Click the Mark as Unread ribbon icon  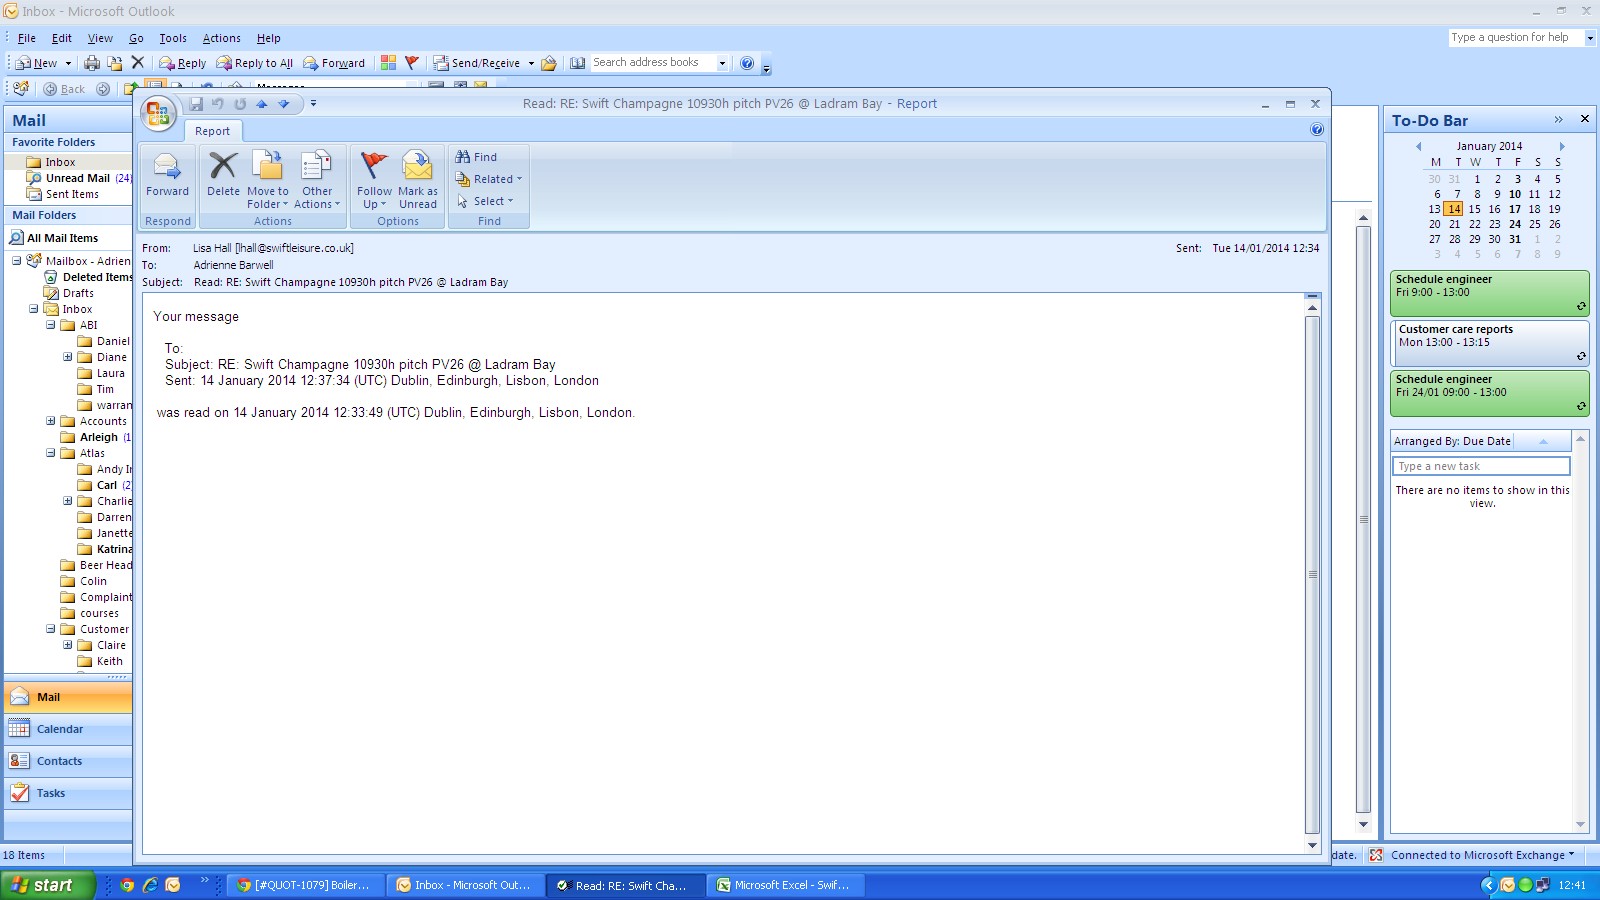418,180
